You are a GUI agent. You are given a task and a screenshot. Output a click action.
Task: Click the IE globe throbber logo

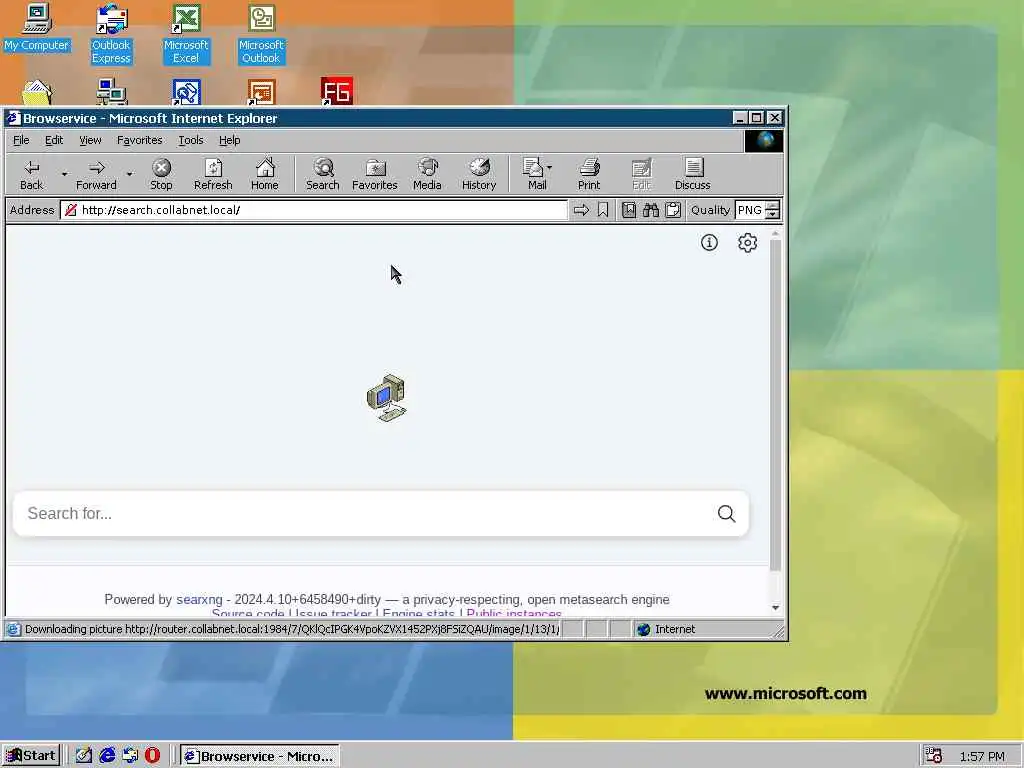point(763,140)
